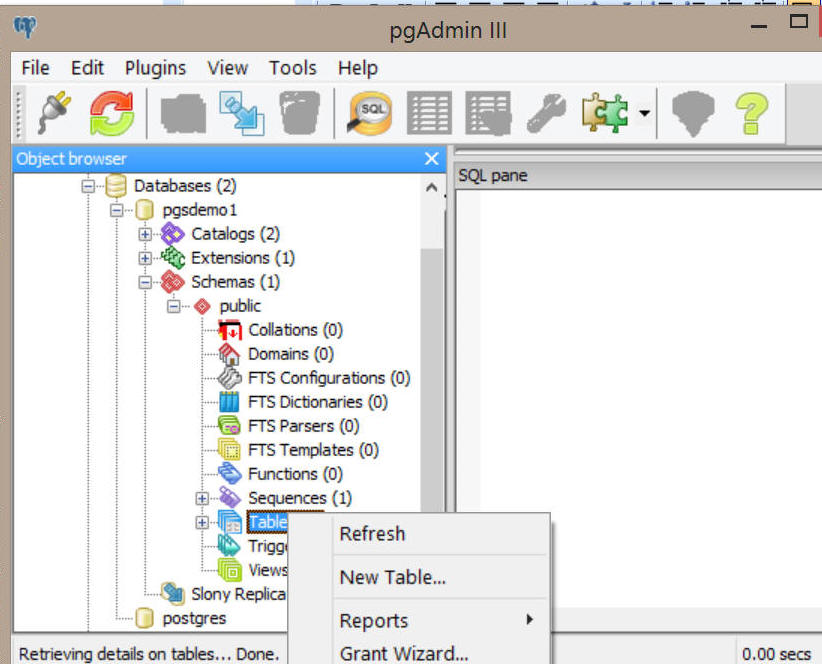This screenshot has height=664, width=822.
Task: Click the FTS Configurations icon
Action: tap(230, 378)
